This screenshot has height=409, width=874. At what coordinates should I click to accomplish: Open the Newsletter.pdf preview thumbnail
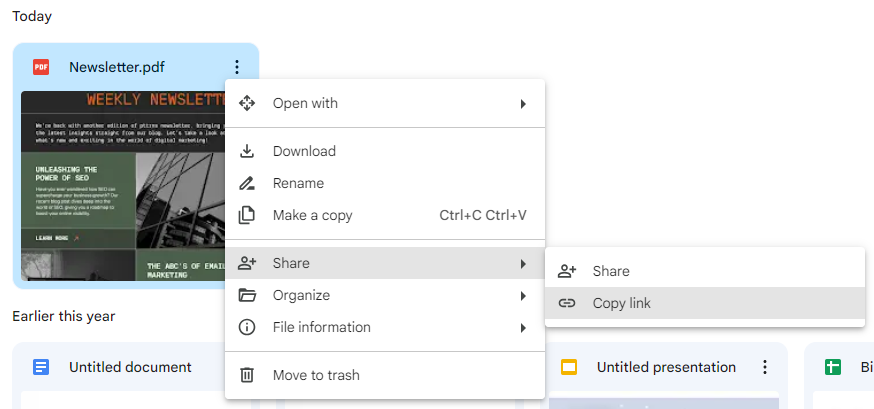pyautogui.click(x=123, y=186)
